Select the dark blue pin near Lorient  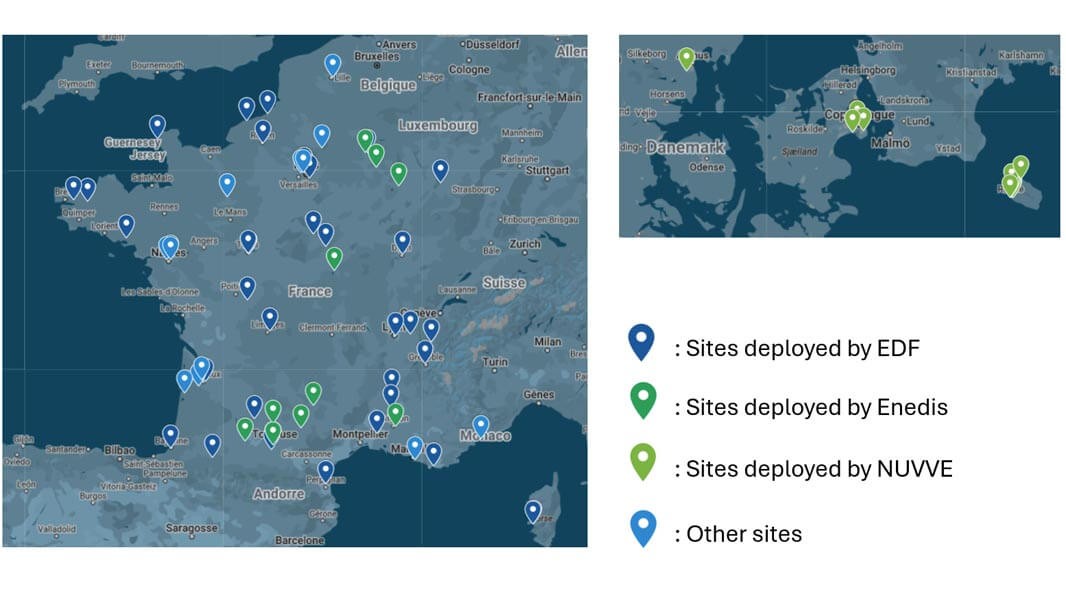tap(126, 225)
